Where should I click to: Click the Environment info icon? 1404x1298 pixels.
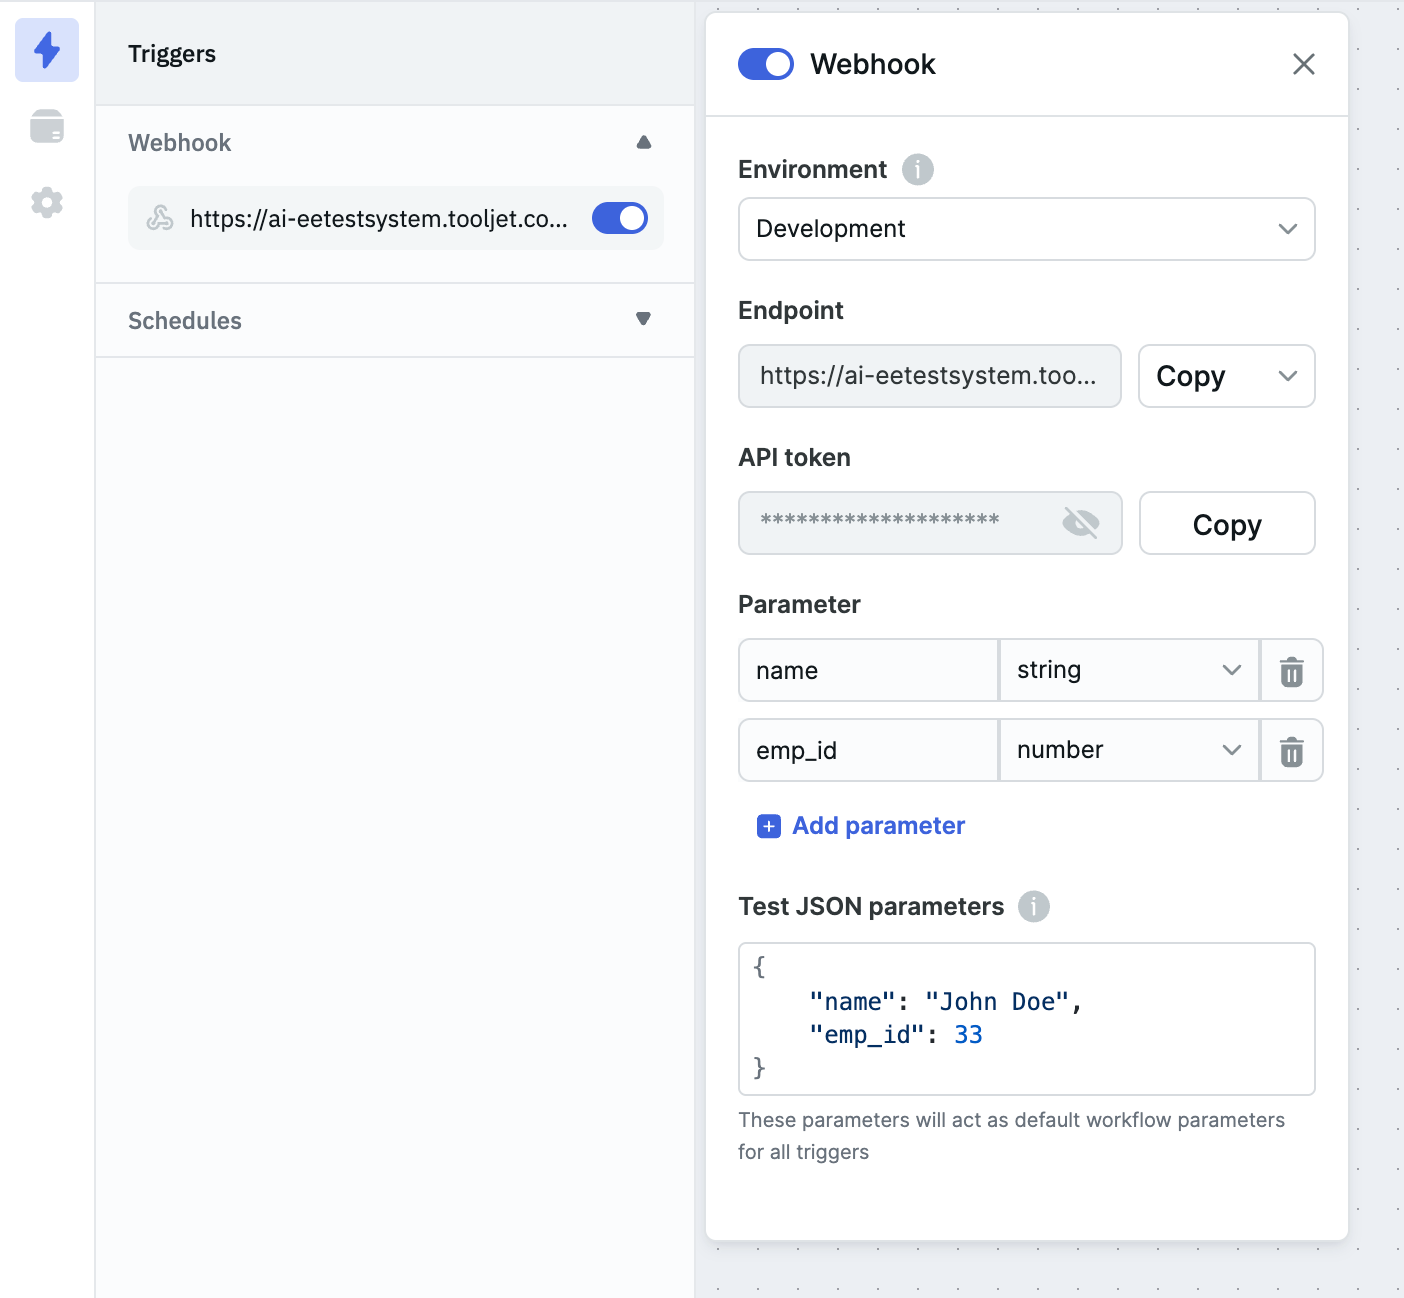tap(917, 169)
